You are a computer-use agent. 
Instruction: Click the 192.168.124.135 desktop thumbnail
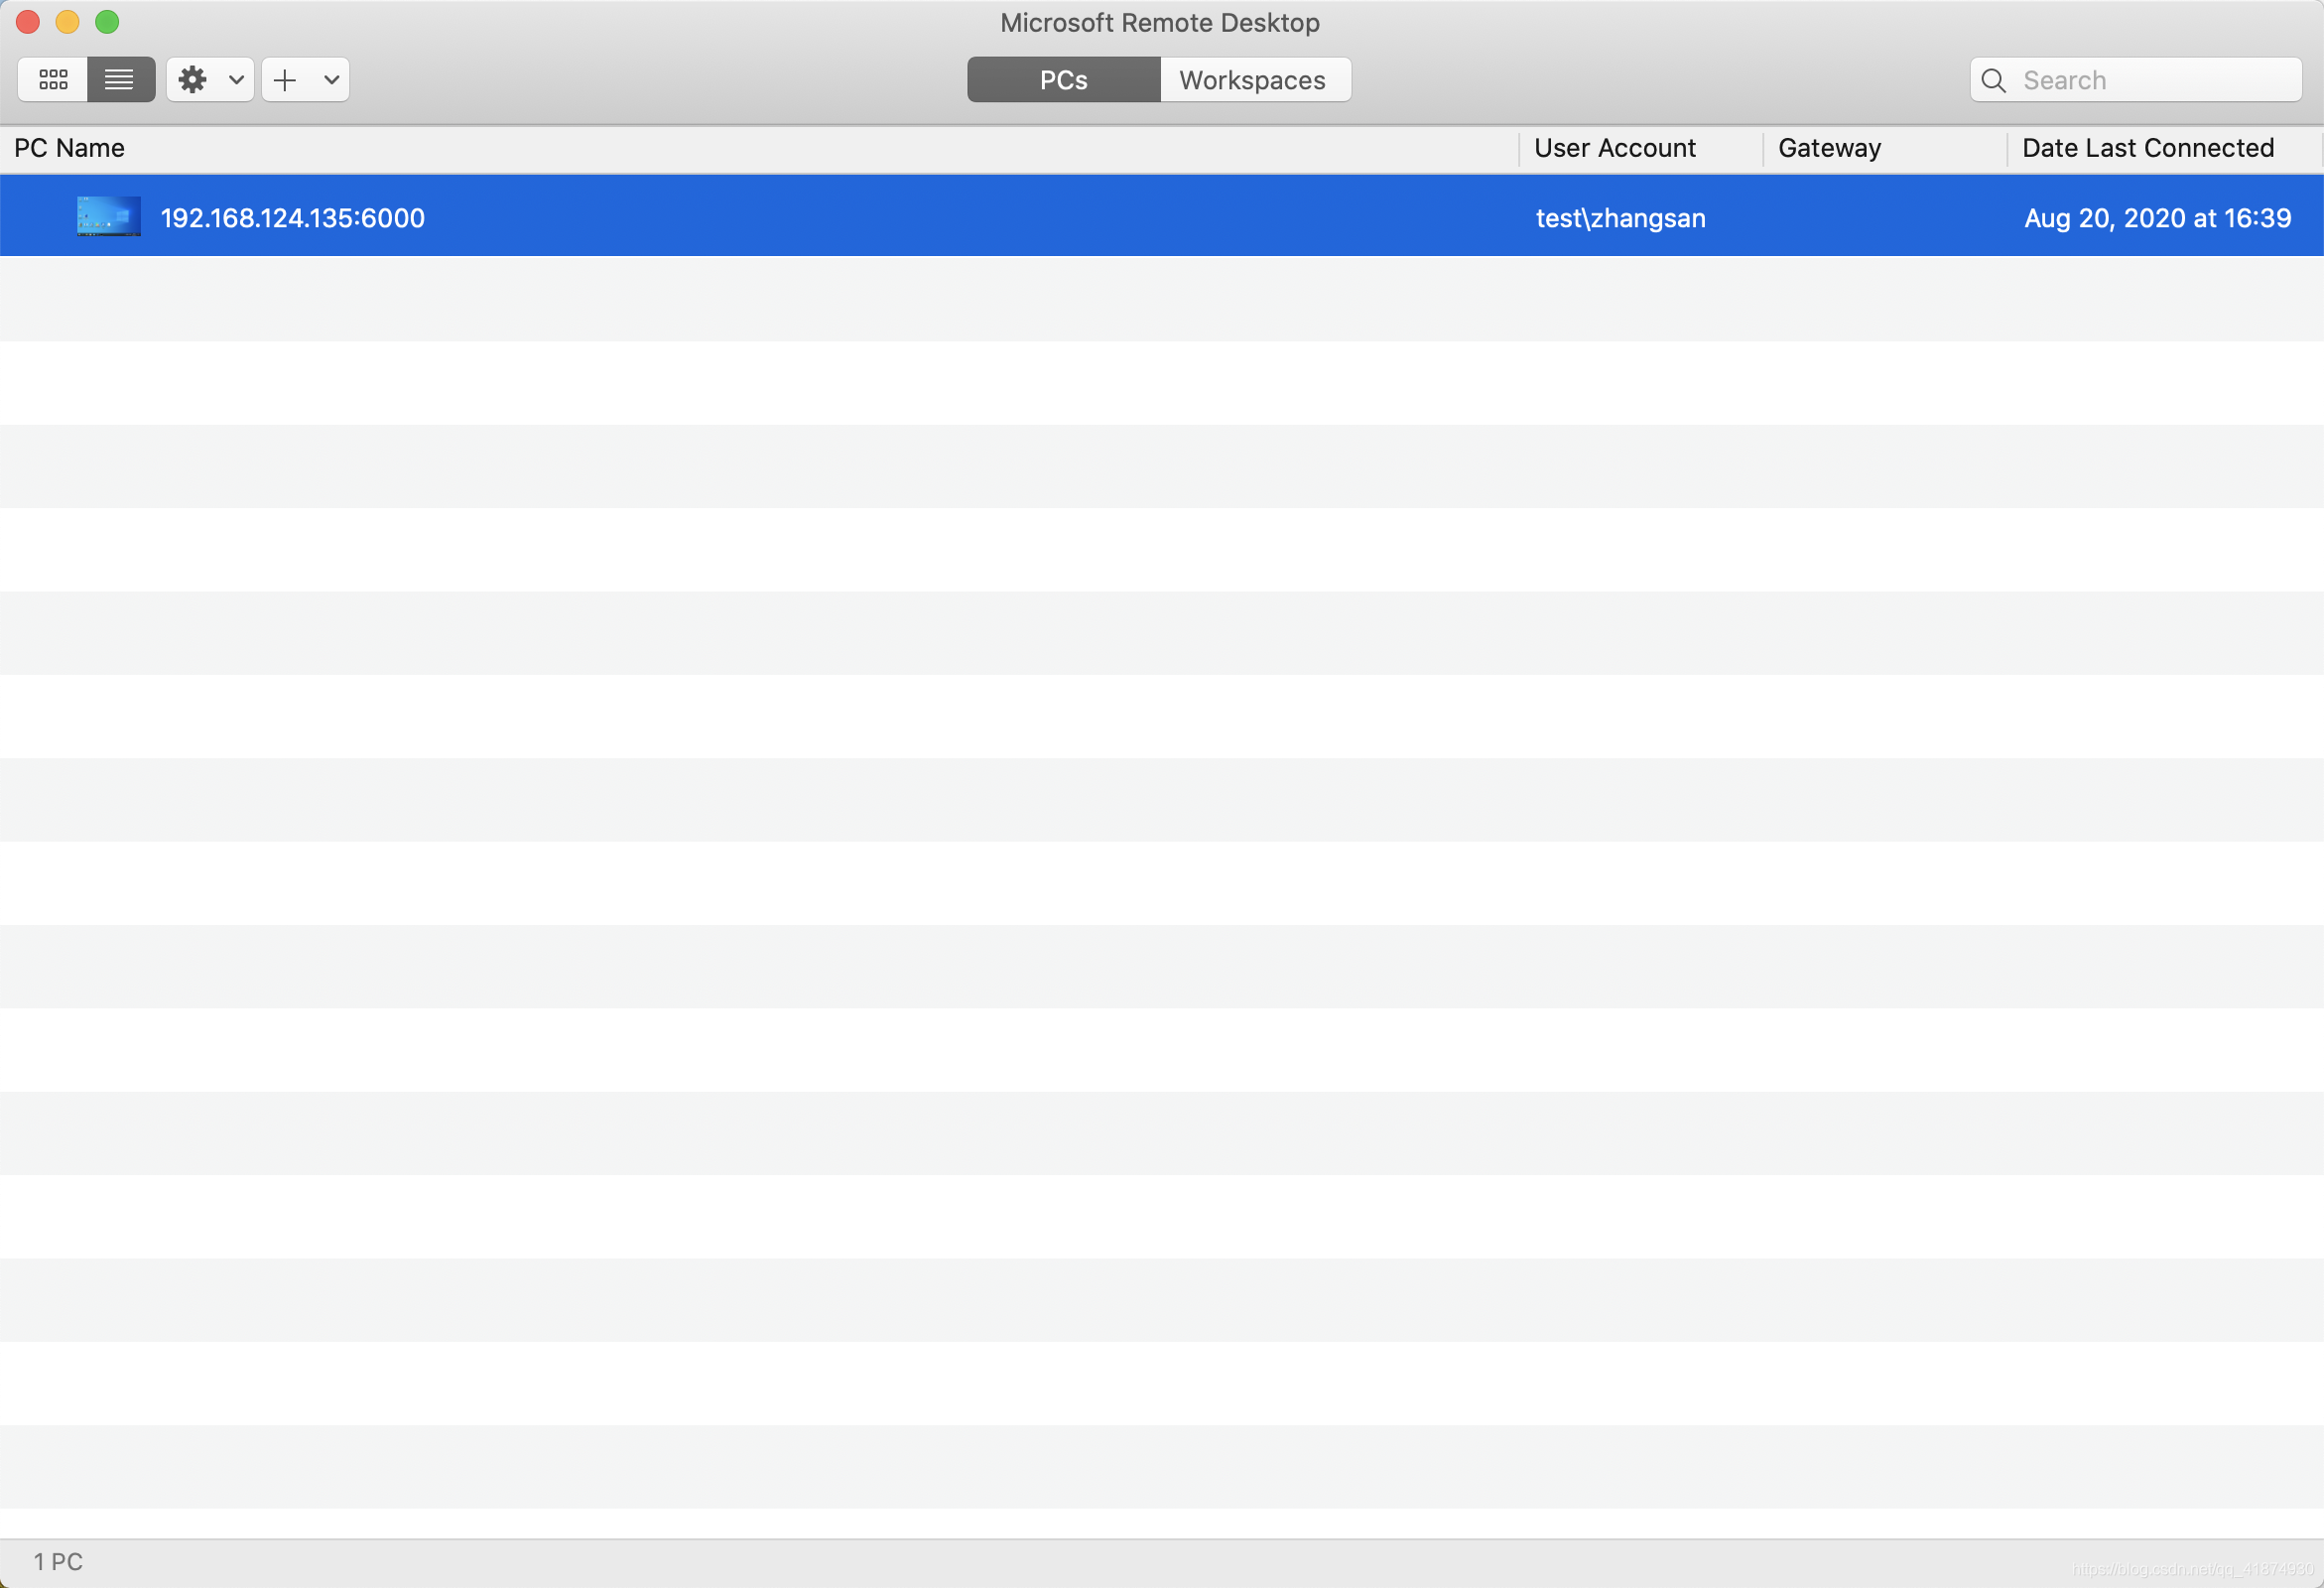pyautogui.click(x=108, y=216)
